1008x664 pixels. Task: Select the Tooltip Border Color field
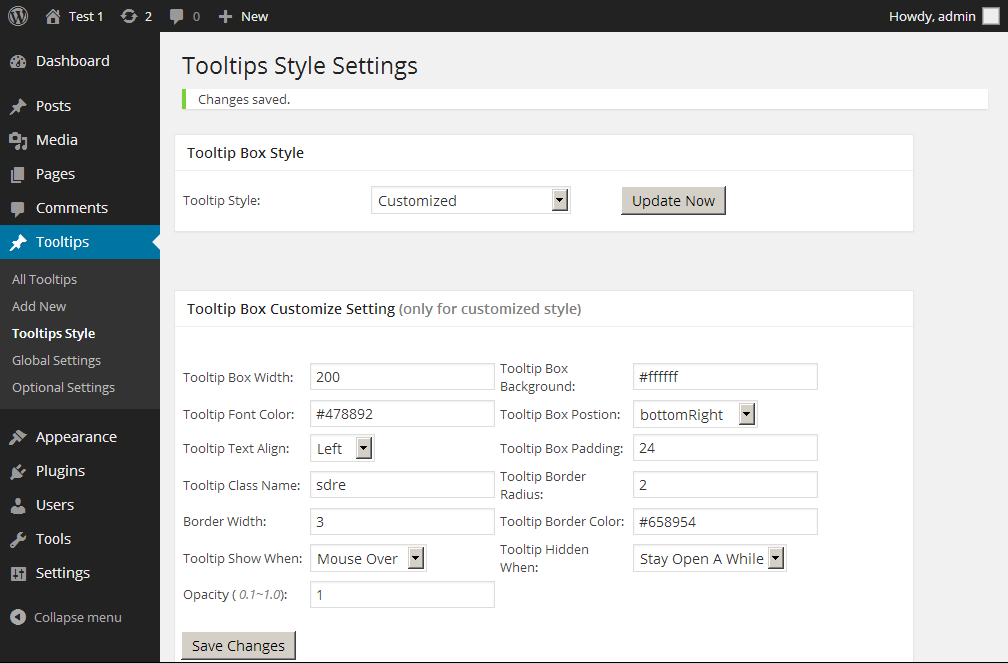(725, 522)
